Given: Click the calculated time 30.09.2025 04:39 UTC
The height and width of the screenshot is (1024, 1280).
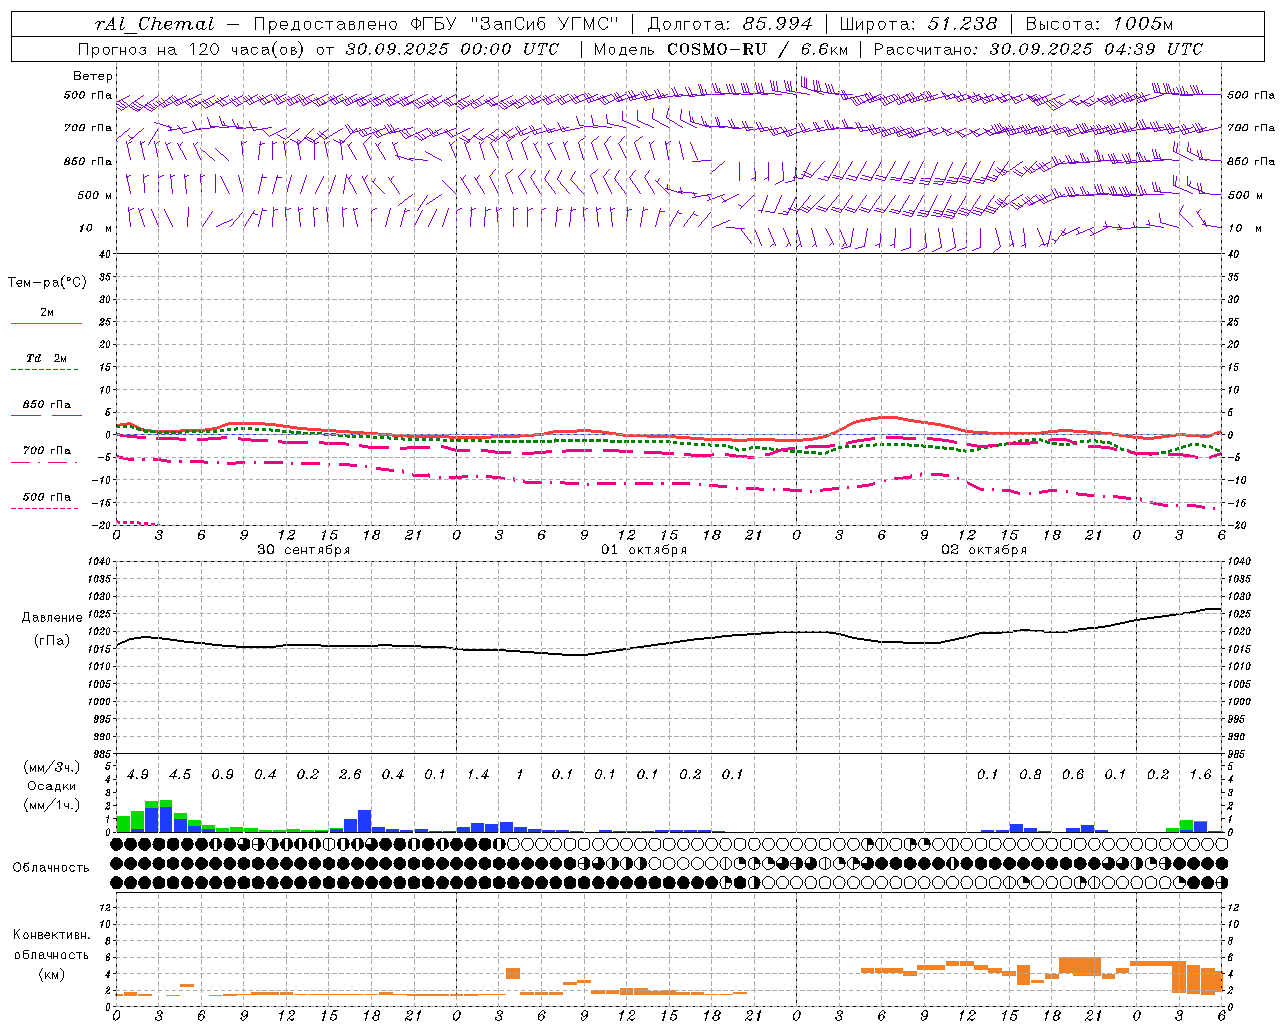Looking at the screenshot, I should (x=1096, y=49).
